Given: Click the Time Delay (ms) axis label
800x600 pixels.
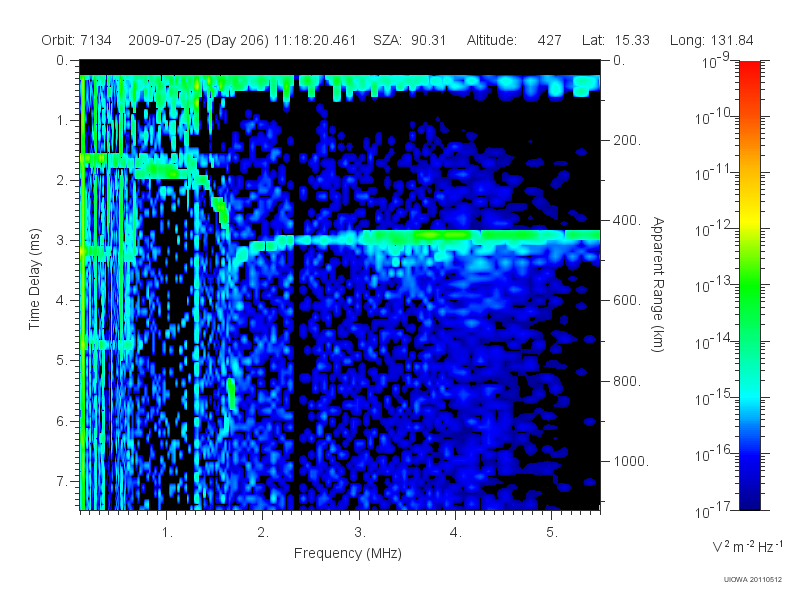Looking at the screenshot, I should click(x=34, y=279).
